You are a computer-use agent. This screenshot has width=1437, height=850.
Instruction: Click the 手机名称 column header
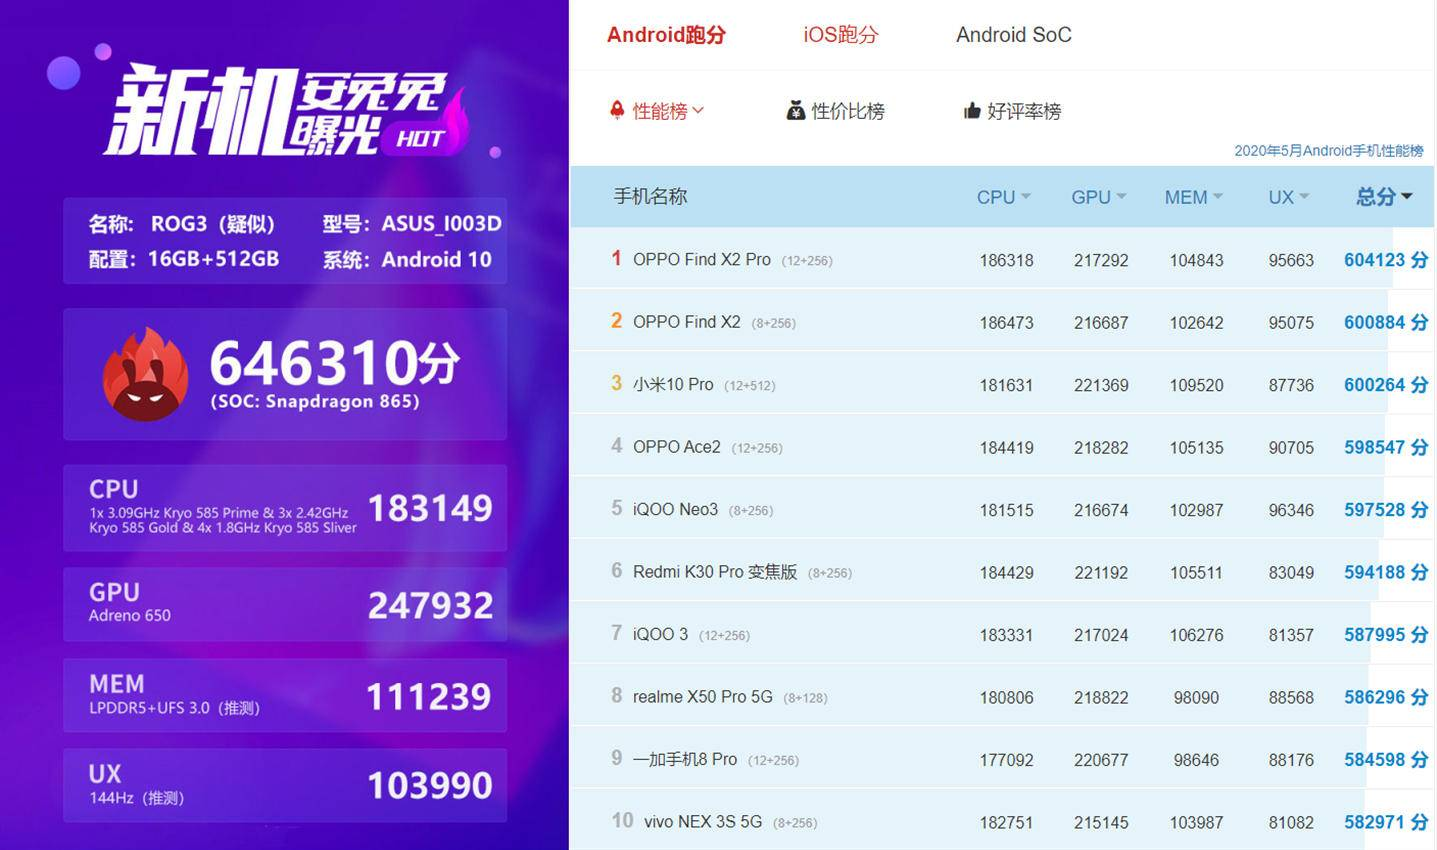pyautogui.click(x=650, y=197)
